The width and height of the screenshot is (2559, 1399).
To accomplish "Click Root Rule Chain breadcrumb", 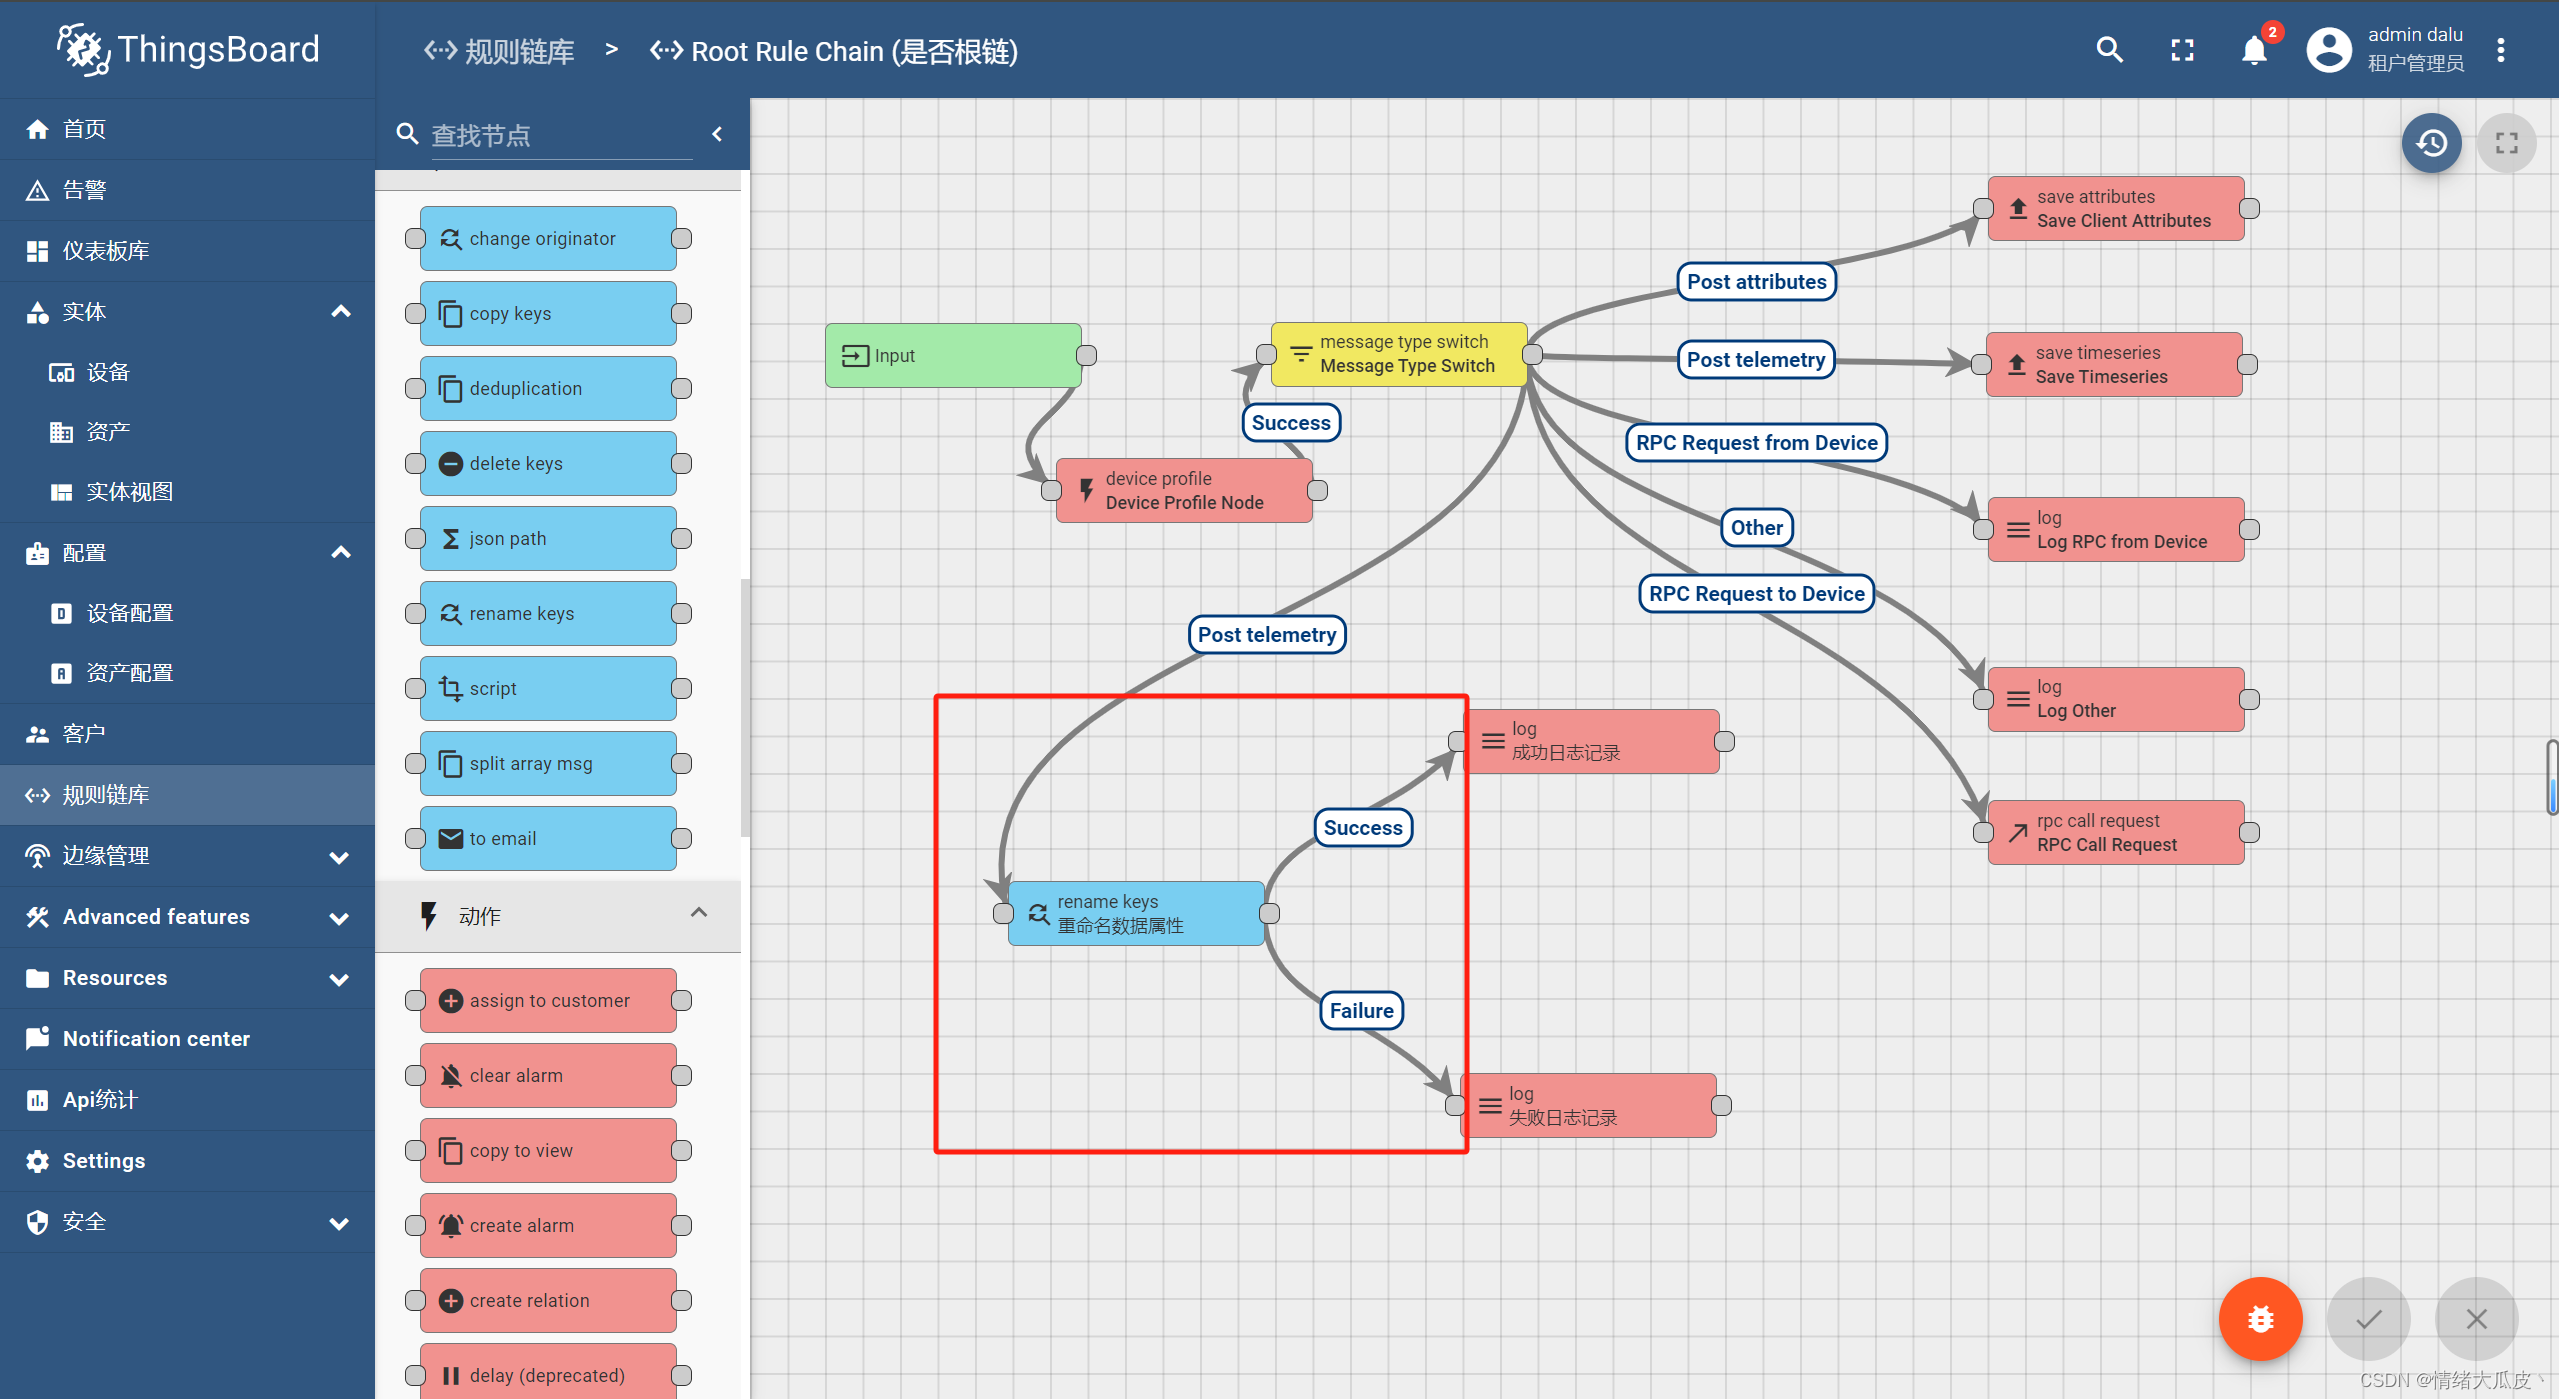I will (834, 51).
